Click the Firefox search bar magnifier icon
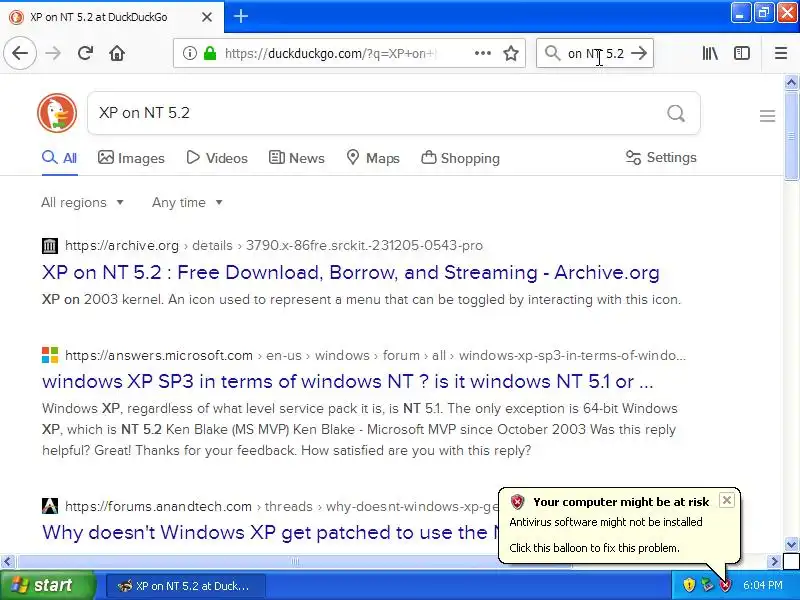Image resolution: width=800 pixels, height=600 pixels. coord(552,53)
